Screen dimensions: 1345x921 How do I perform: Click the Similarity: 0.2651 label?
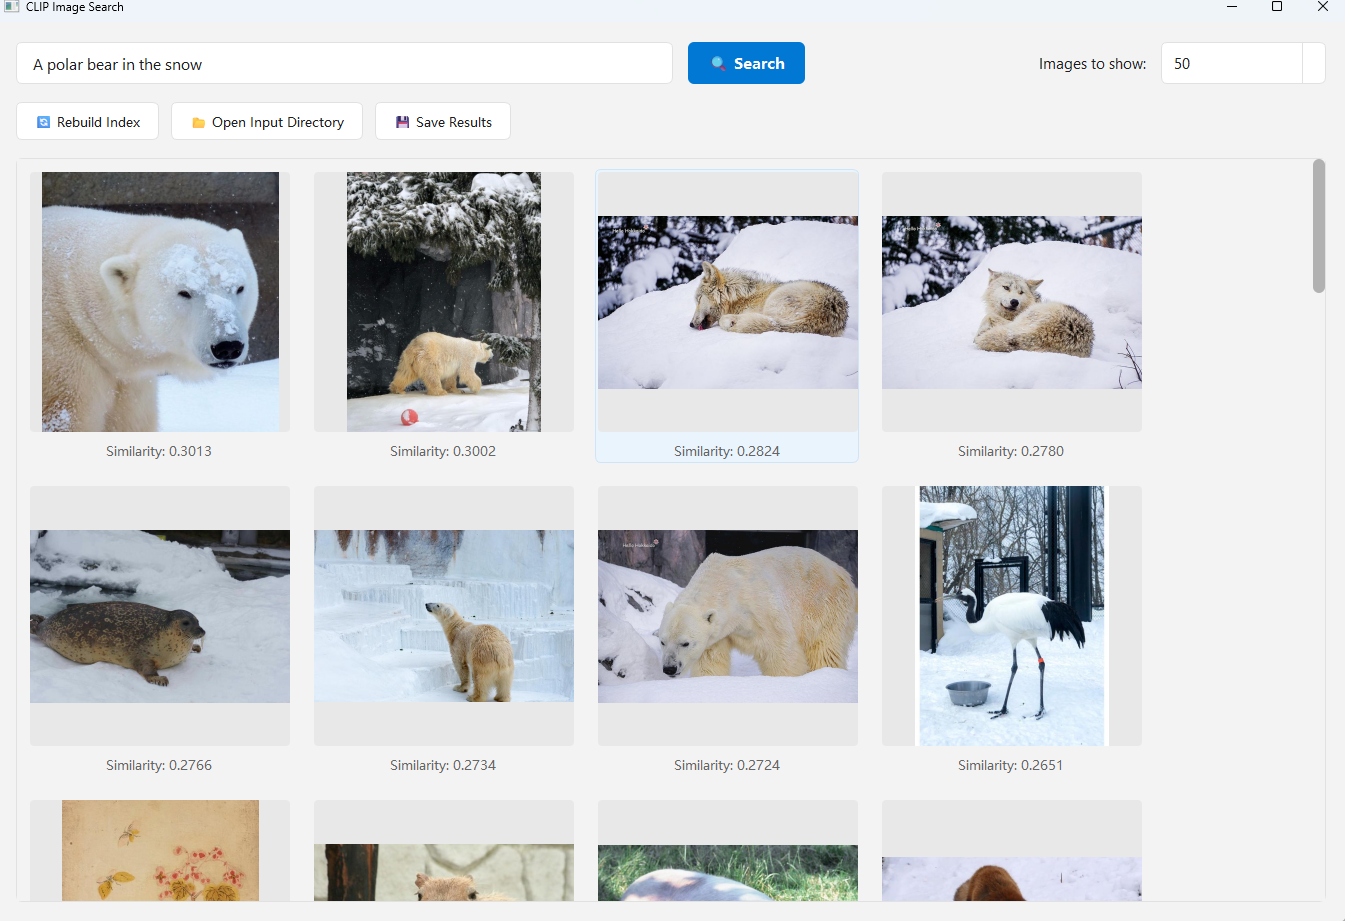pos(1011,765)
